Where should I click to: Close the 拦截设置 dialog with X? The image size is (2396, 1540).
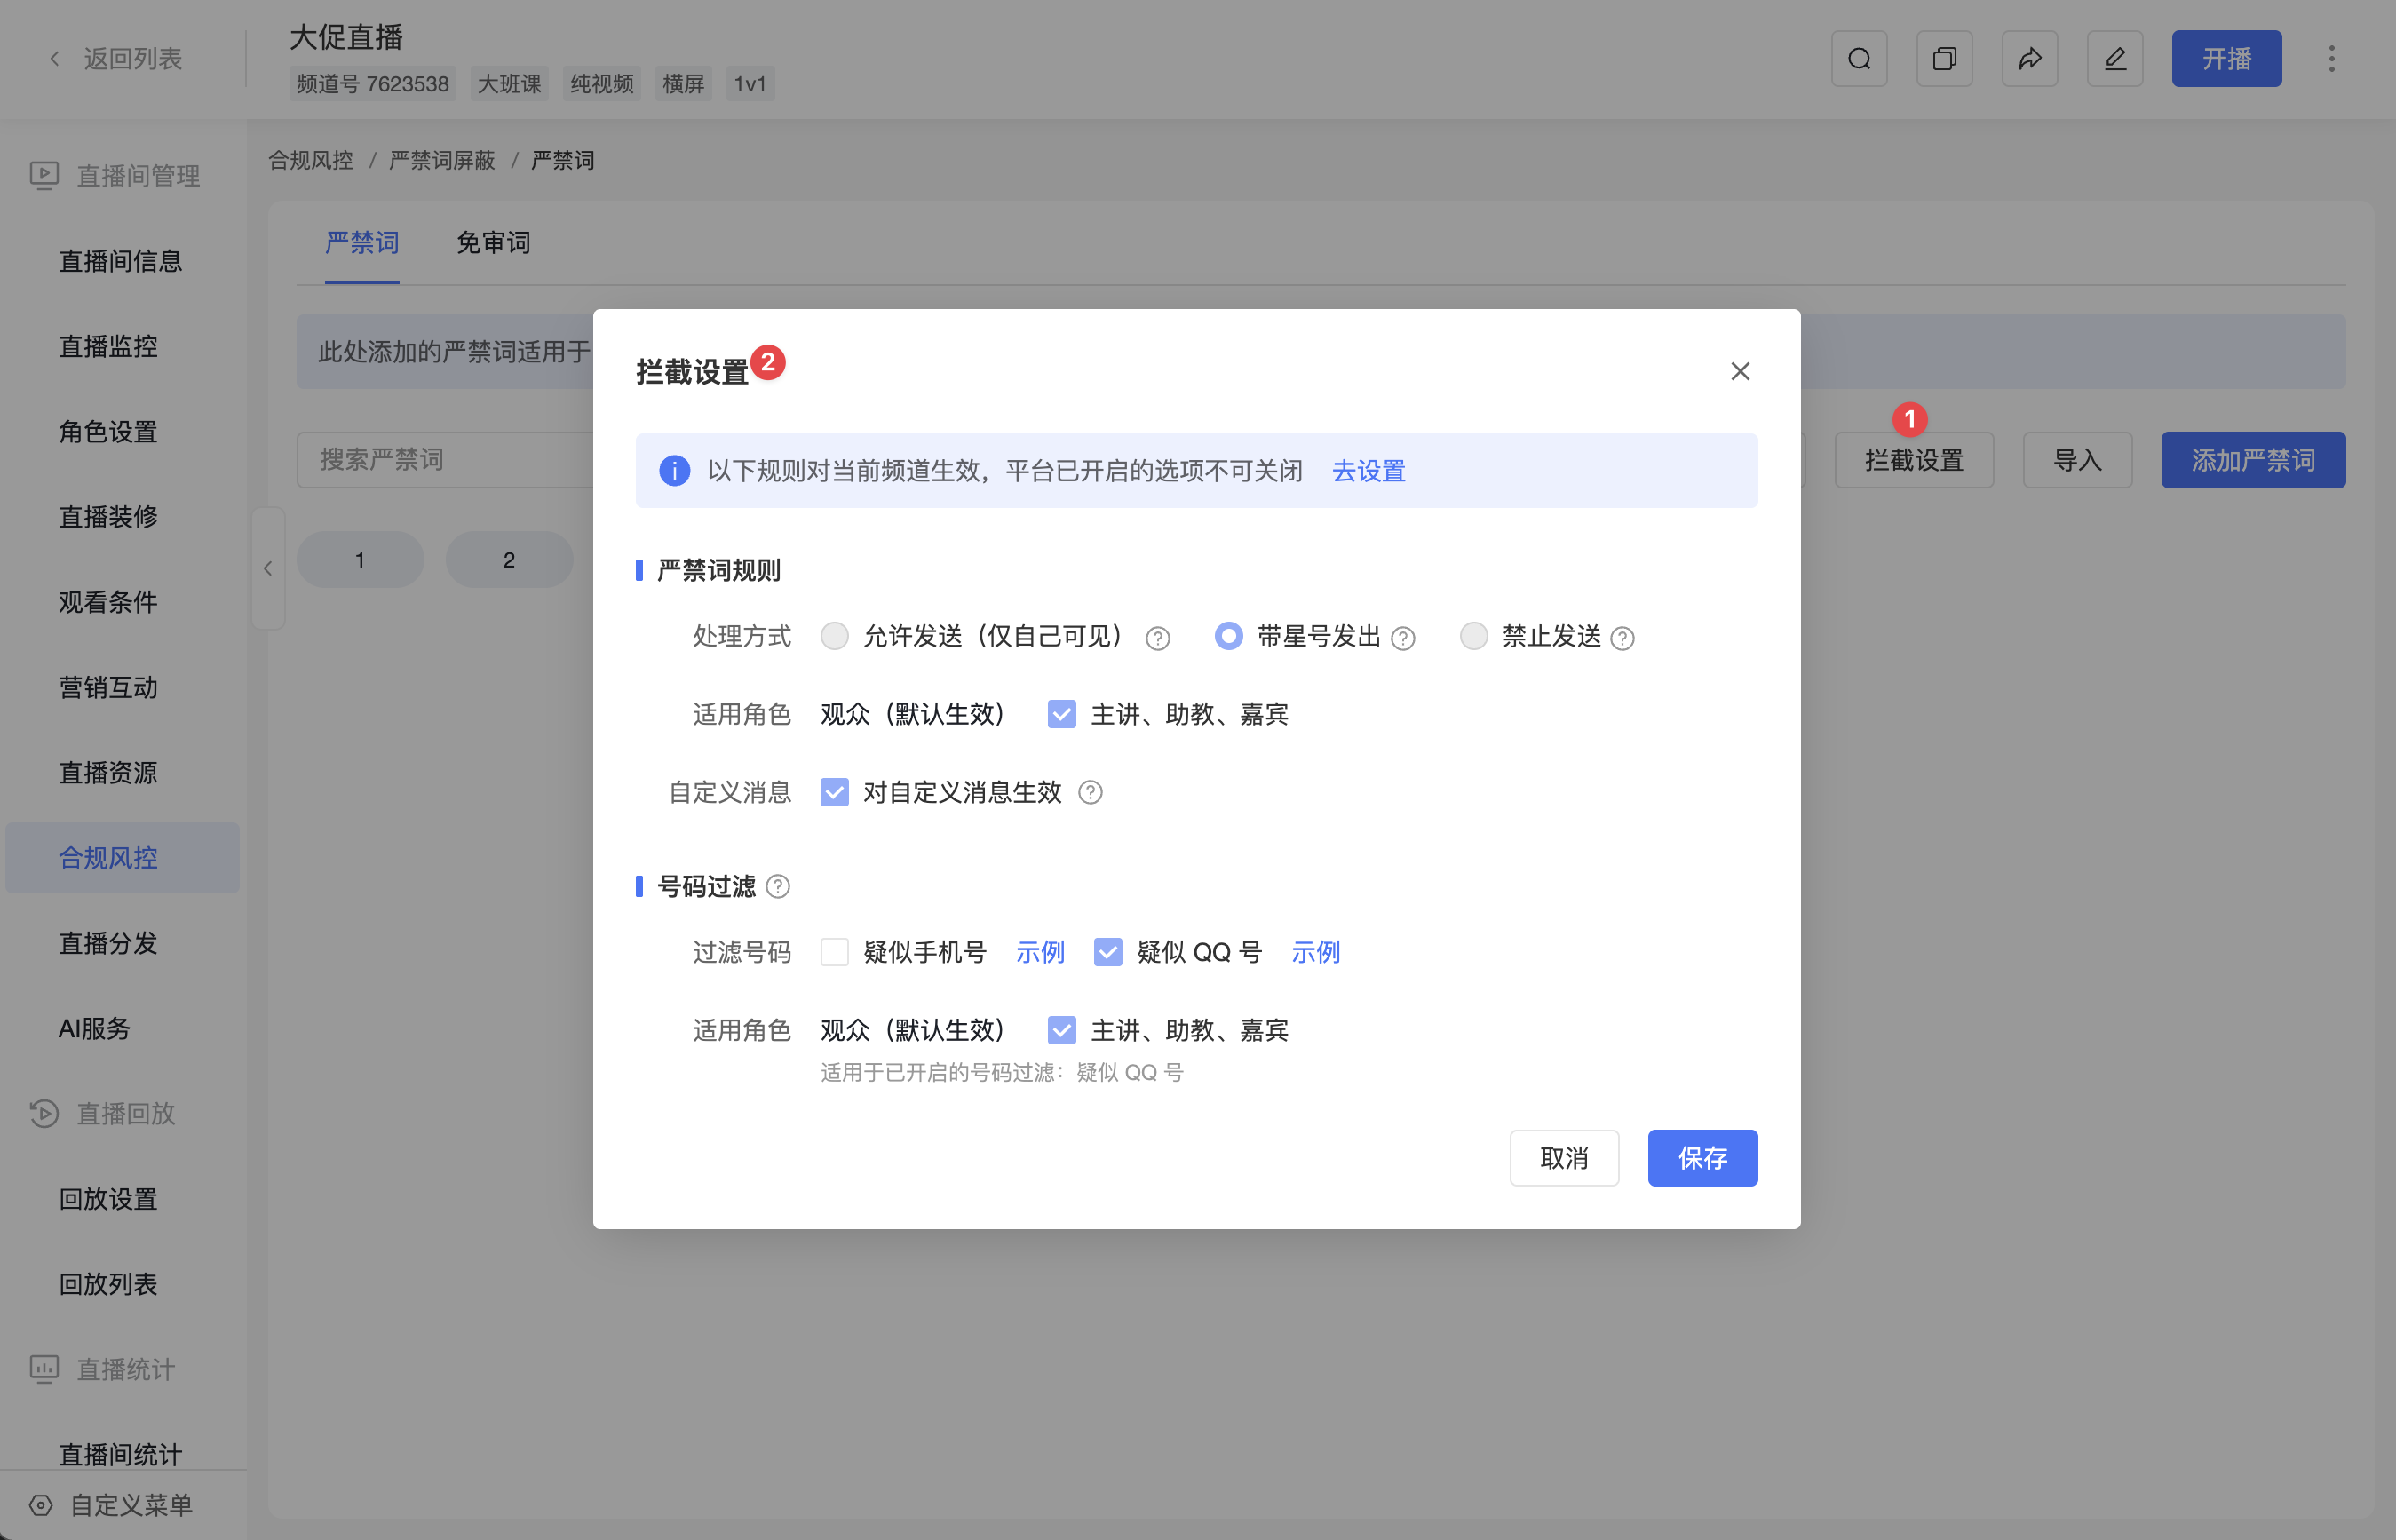click(1740, 371)
